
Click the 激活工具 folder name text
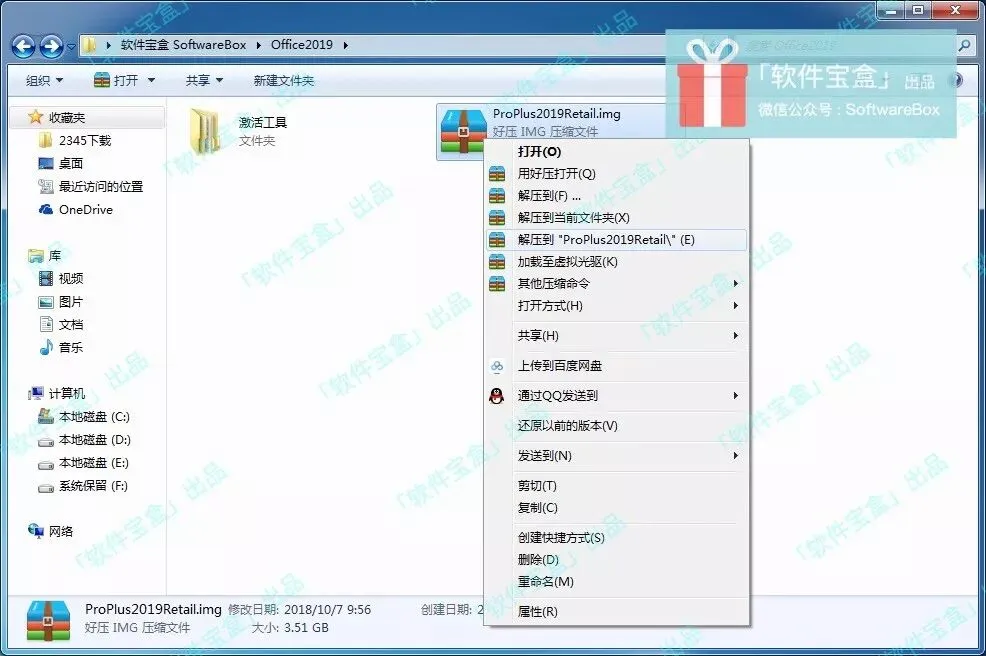pyautogui.click(x=263, y=122)
